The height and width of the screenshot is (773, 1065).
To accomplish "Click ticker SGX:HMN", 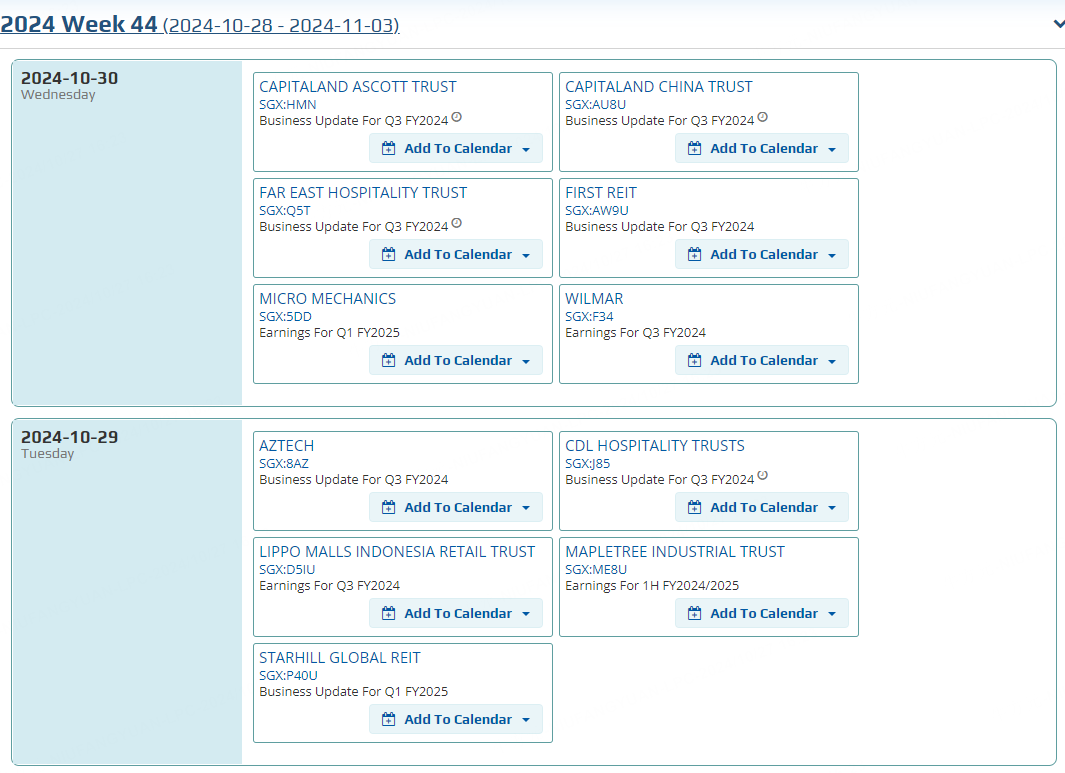I will (287, 105).
